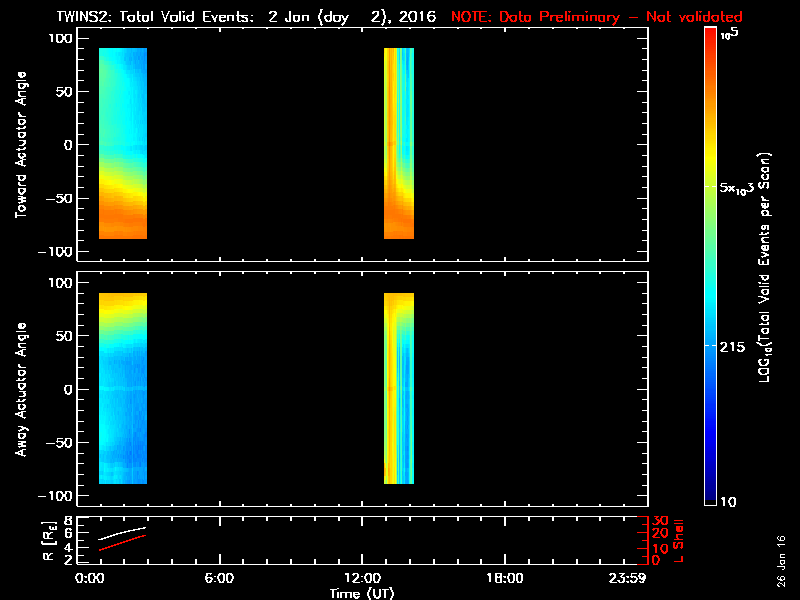Click the 12:00 time tick label
Image resolution: width=800 pixels, height=600 pixels.
(x=362, y=579)
